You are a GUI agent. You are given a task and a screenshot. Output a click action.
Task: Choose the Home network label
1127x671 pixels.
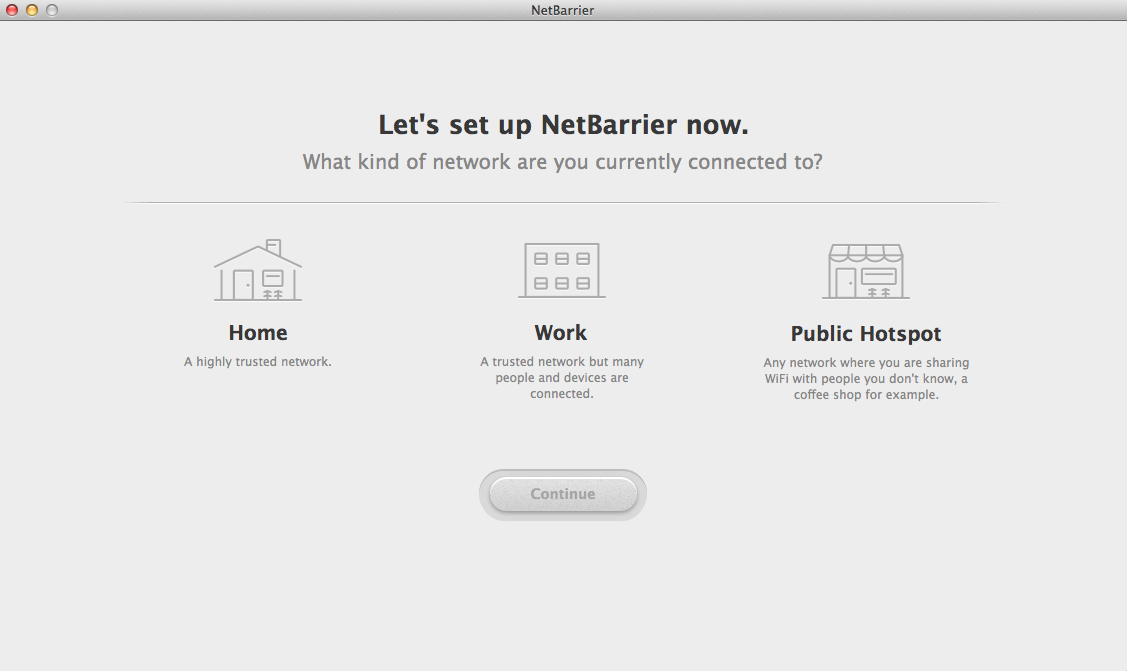coord(258,333)
